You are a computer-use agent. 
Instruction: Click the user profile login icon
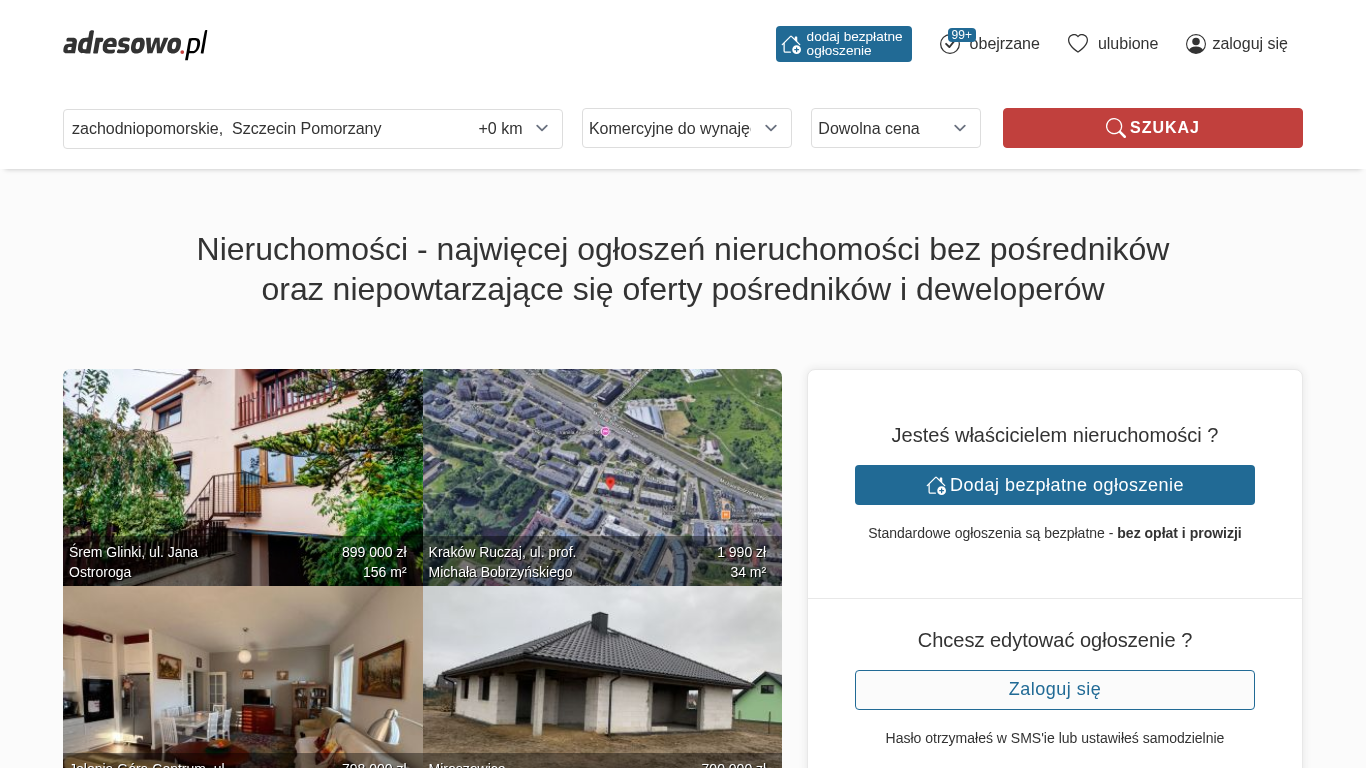pos(1195,44)
